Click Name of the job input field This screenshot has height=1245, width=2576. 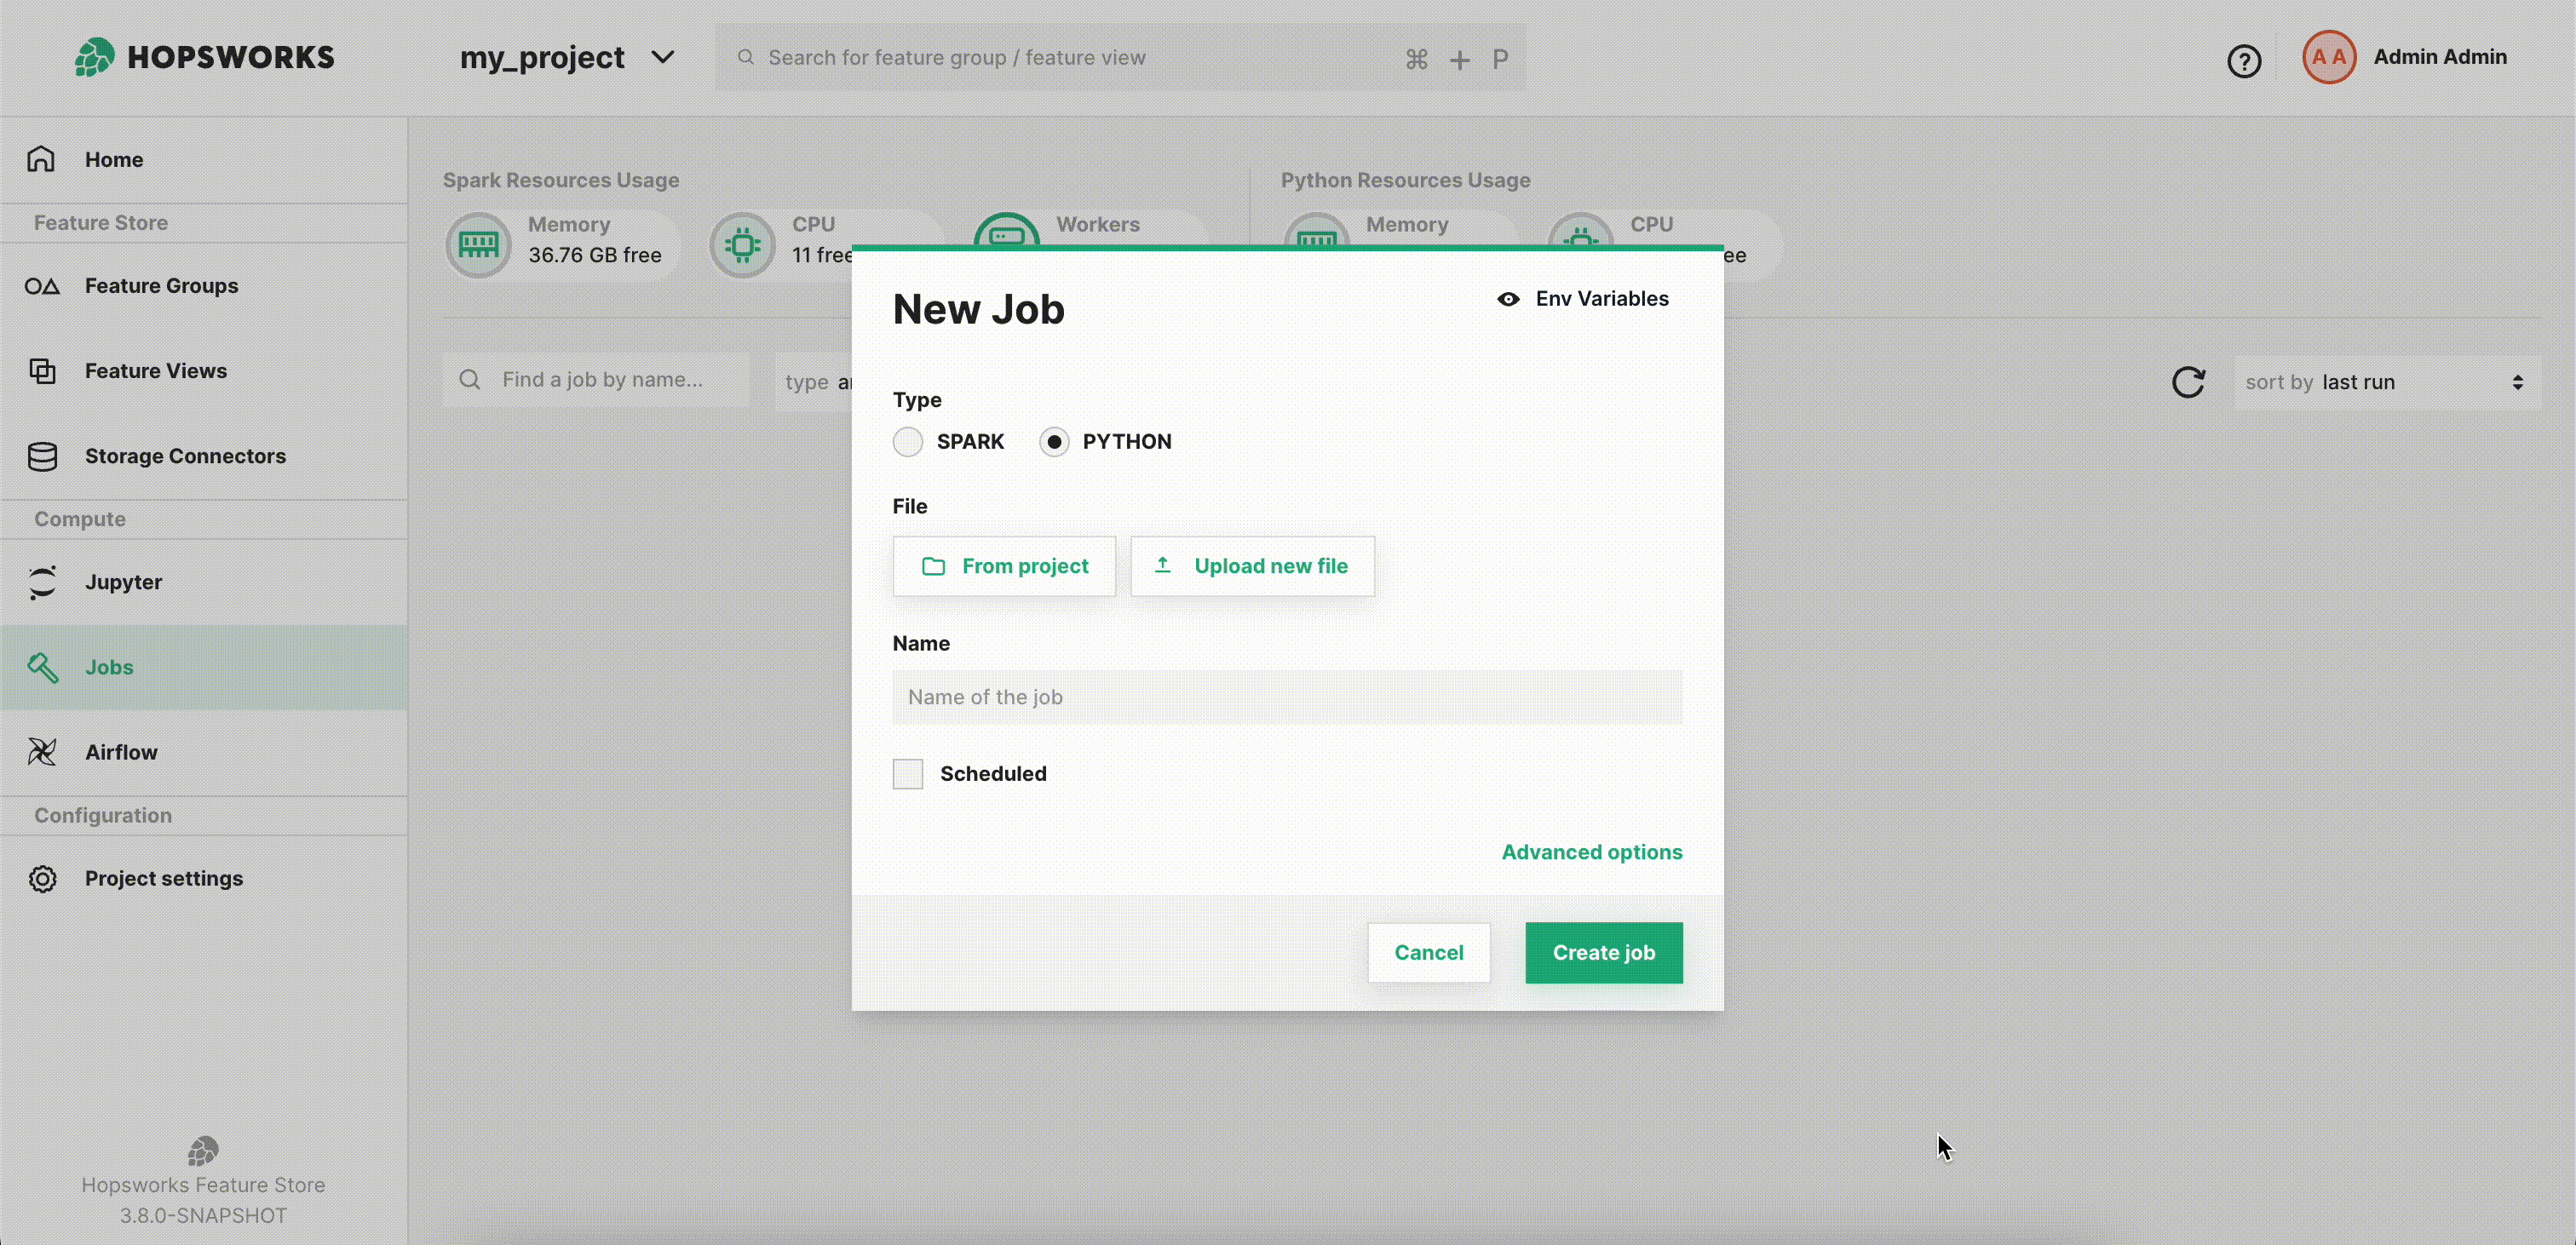click(x=1286, y=697)
